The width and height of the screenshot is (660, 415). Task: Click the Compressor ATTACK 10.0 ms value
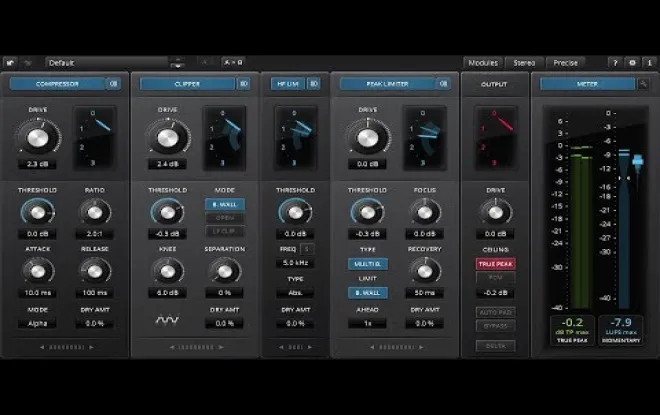pyautogui.click(x=37, y=293)
